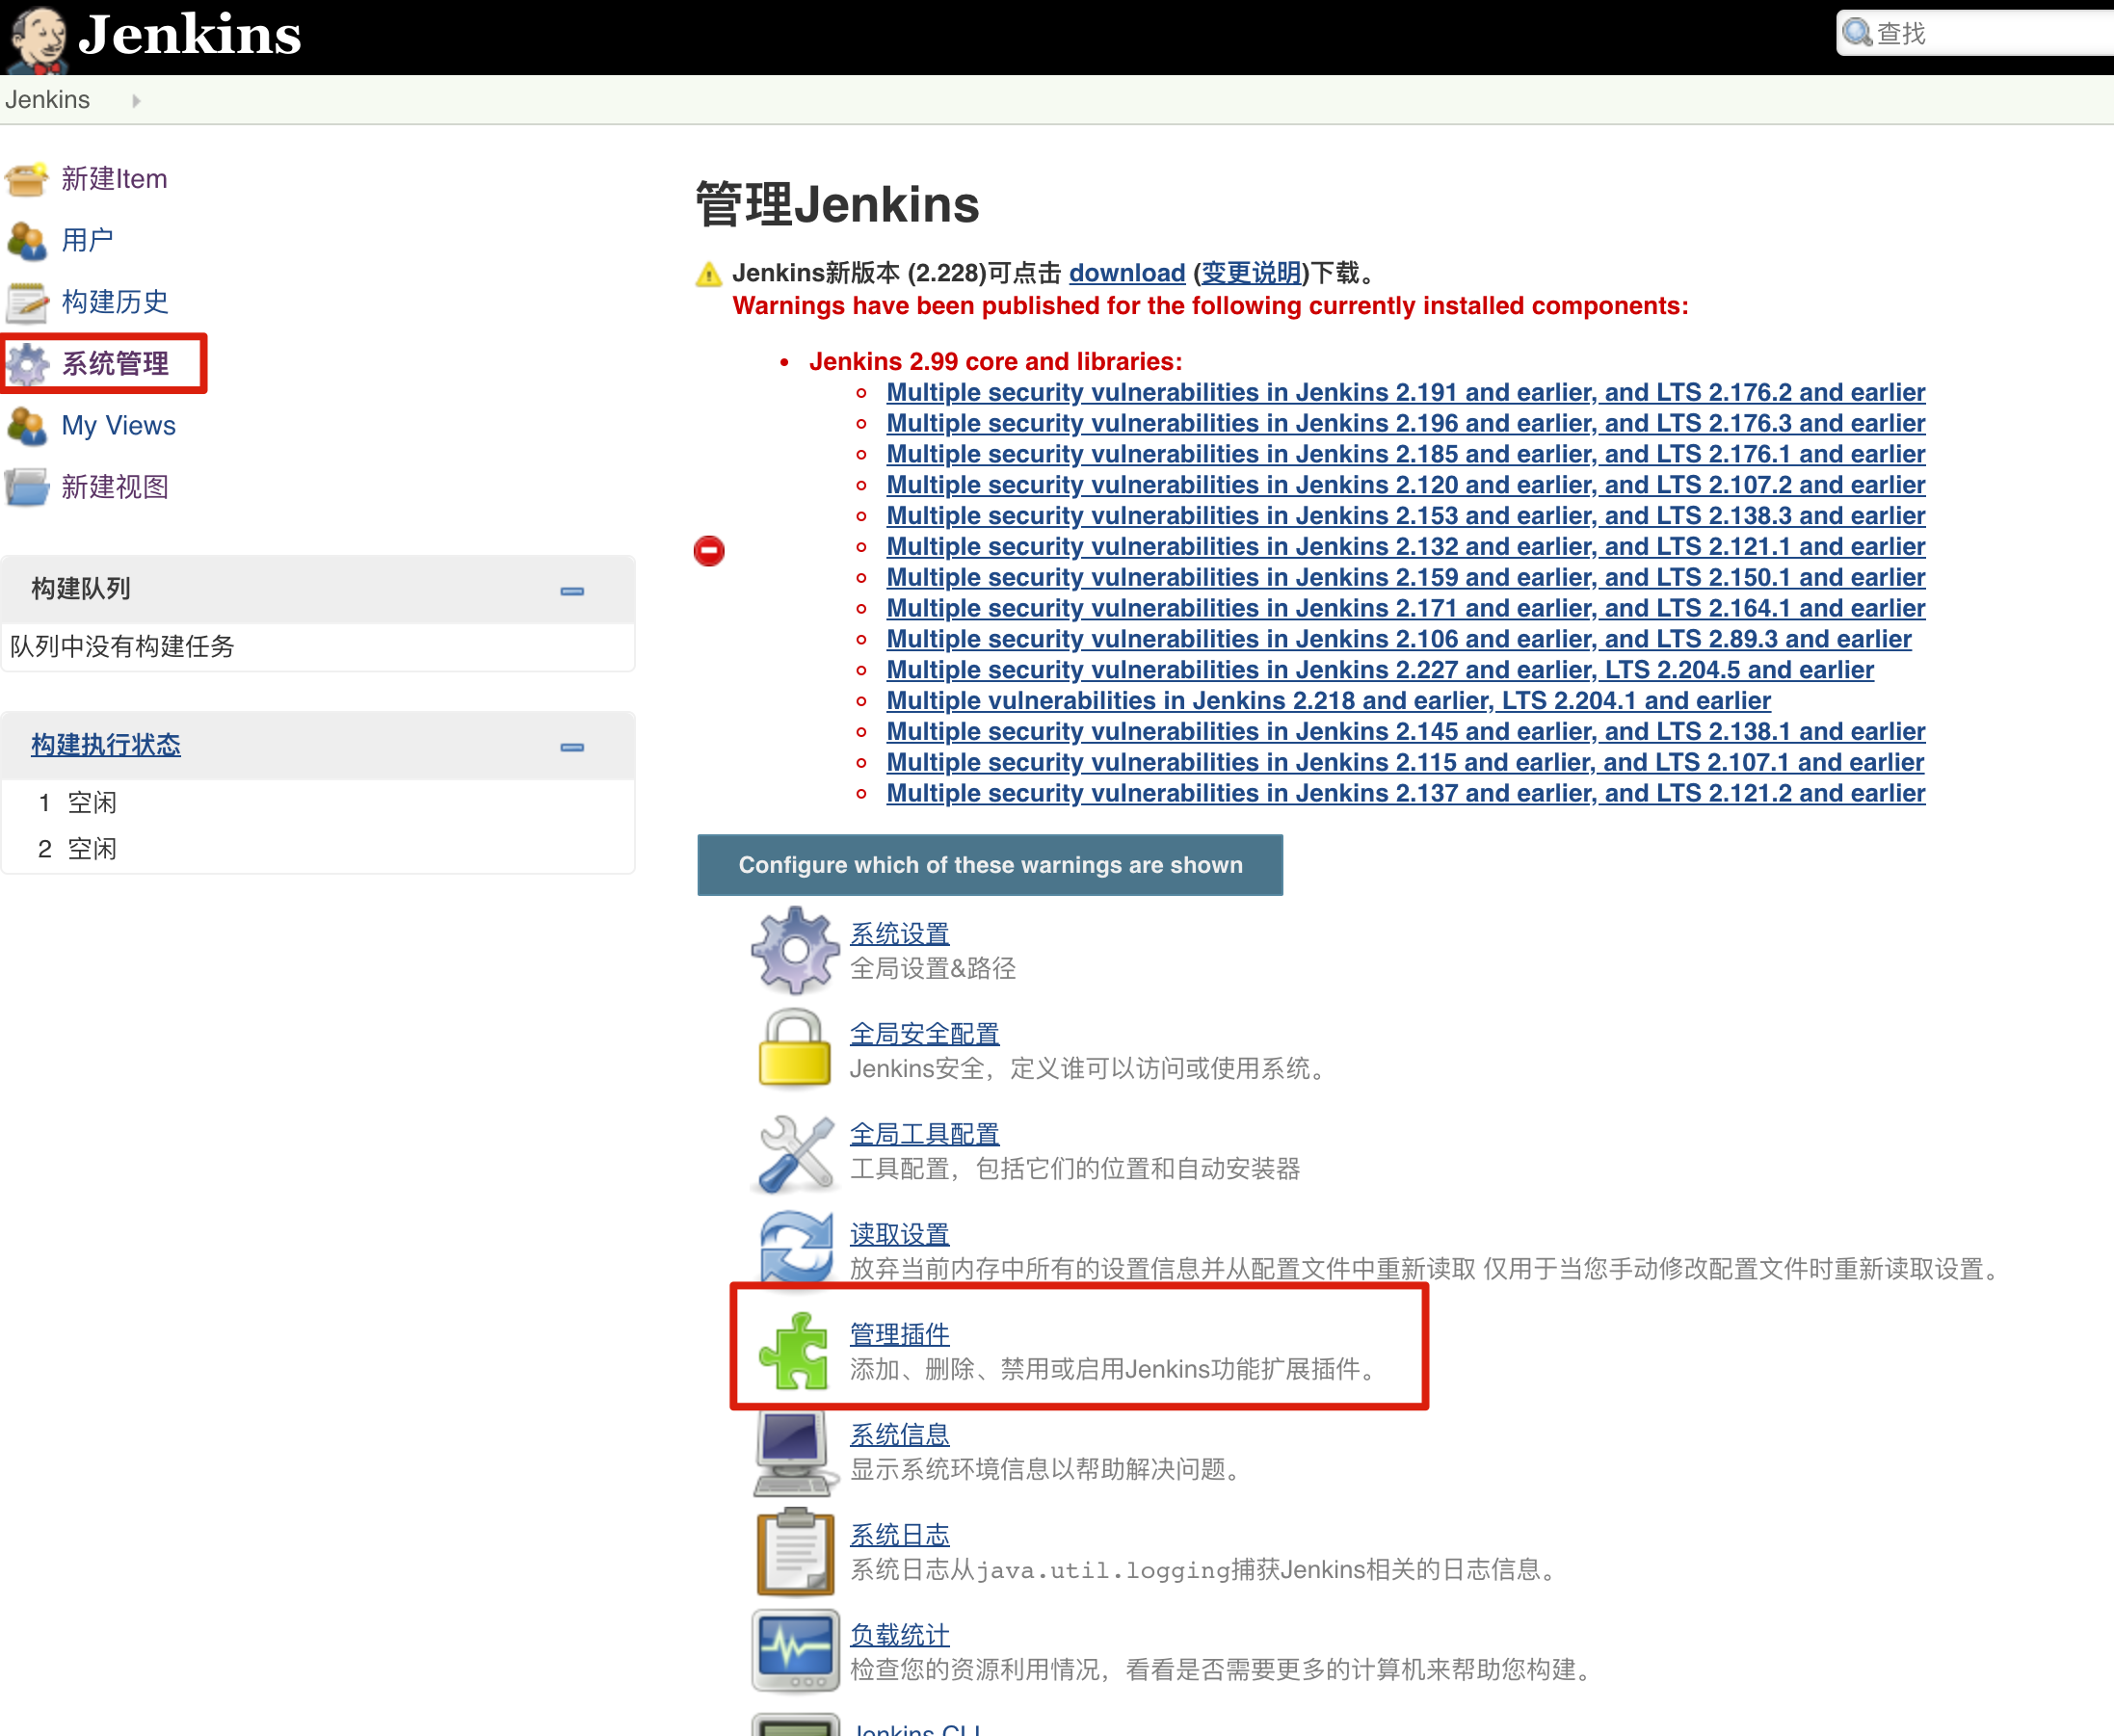The height and width of the screenshot is (1736, 2114).
Task: Click the 全局工具配置 wrench and screwdriver icon
Action: click(x=795, y=1153)
